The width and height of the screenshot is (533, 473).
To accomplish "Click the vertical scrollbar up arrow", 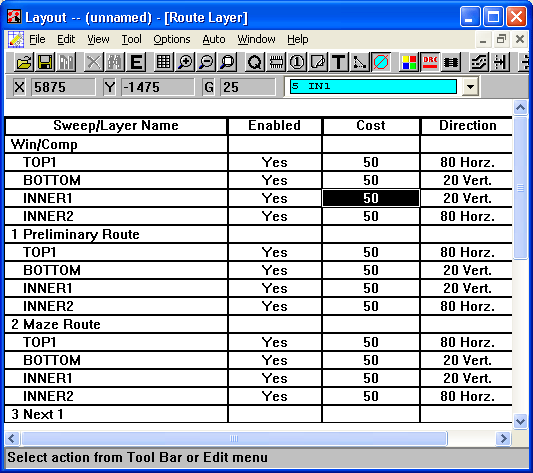I will tap(520, 108).
